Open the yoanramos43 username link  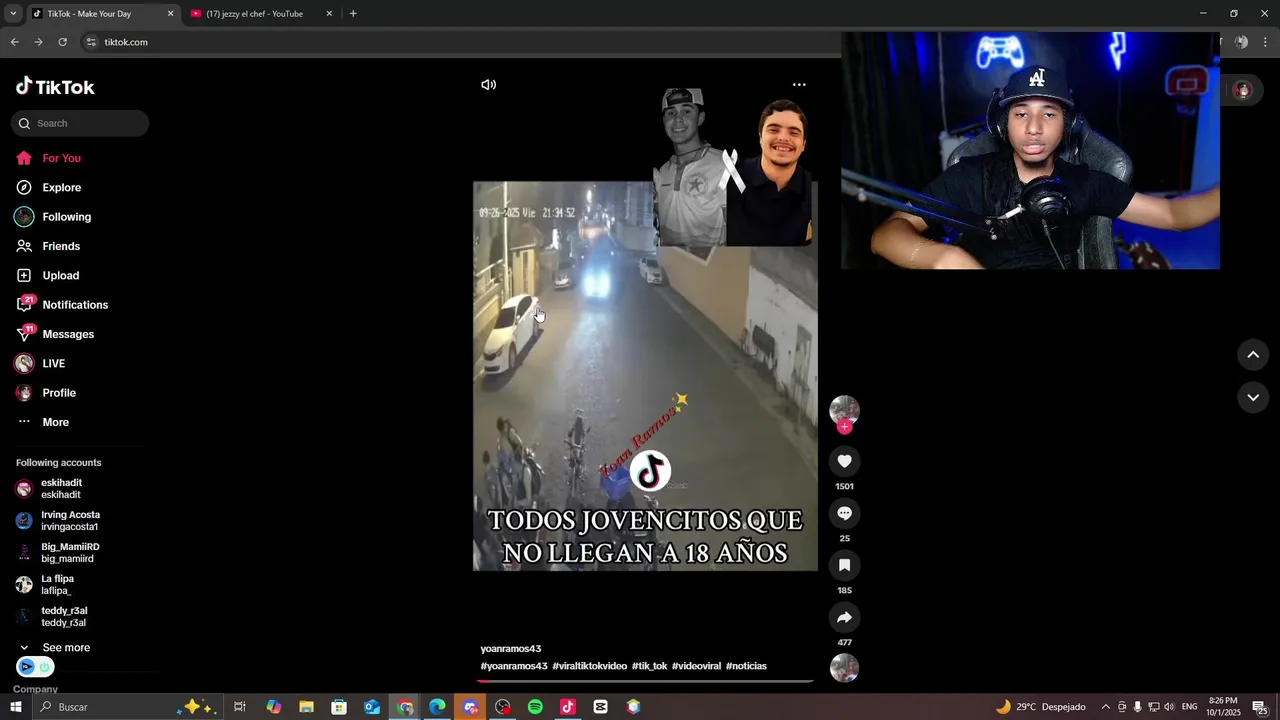(510, 649)
